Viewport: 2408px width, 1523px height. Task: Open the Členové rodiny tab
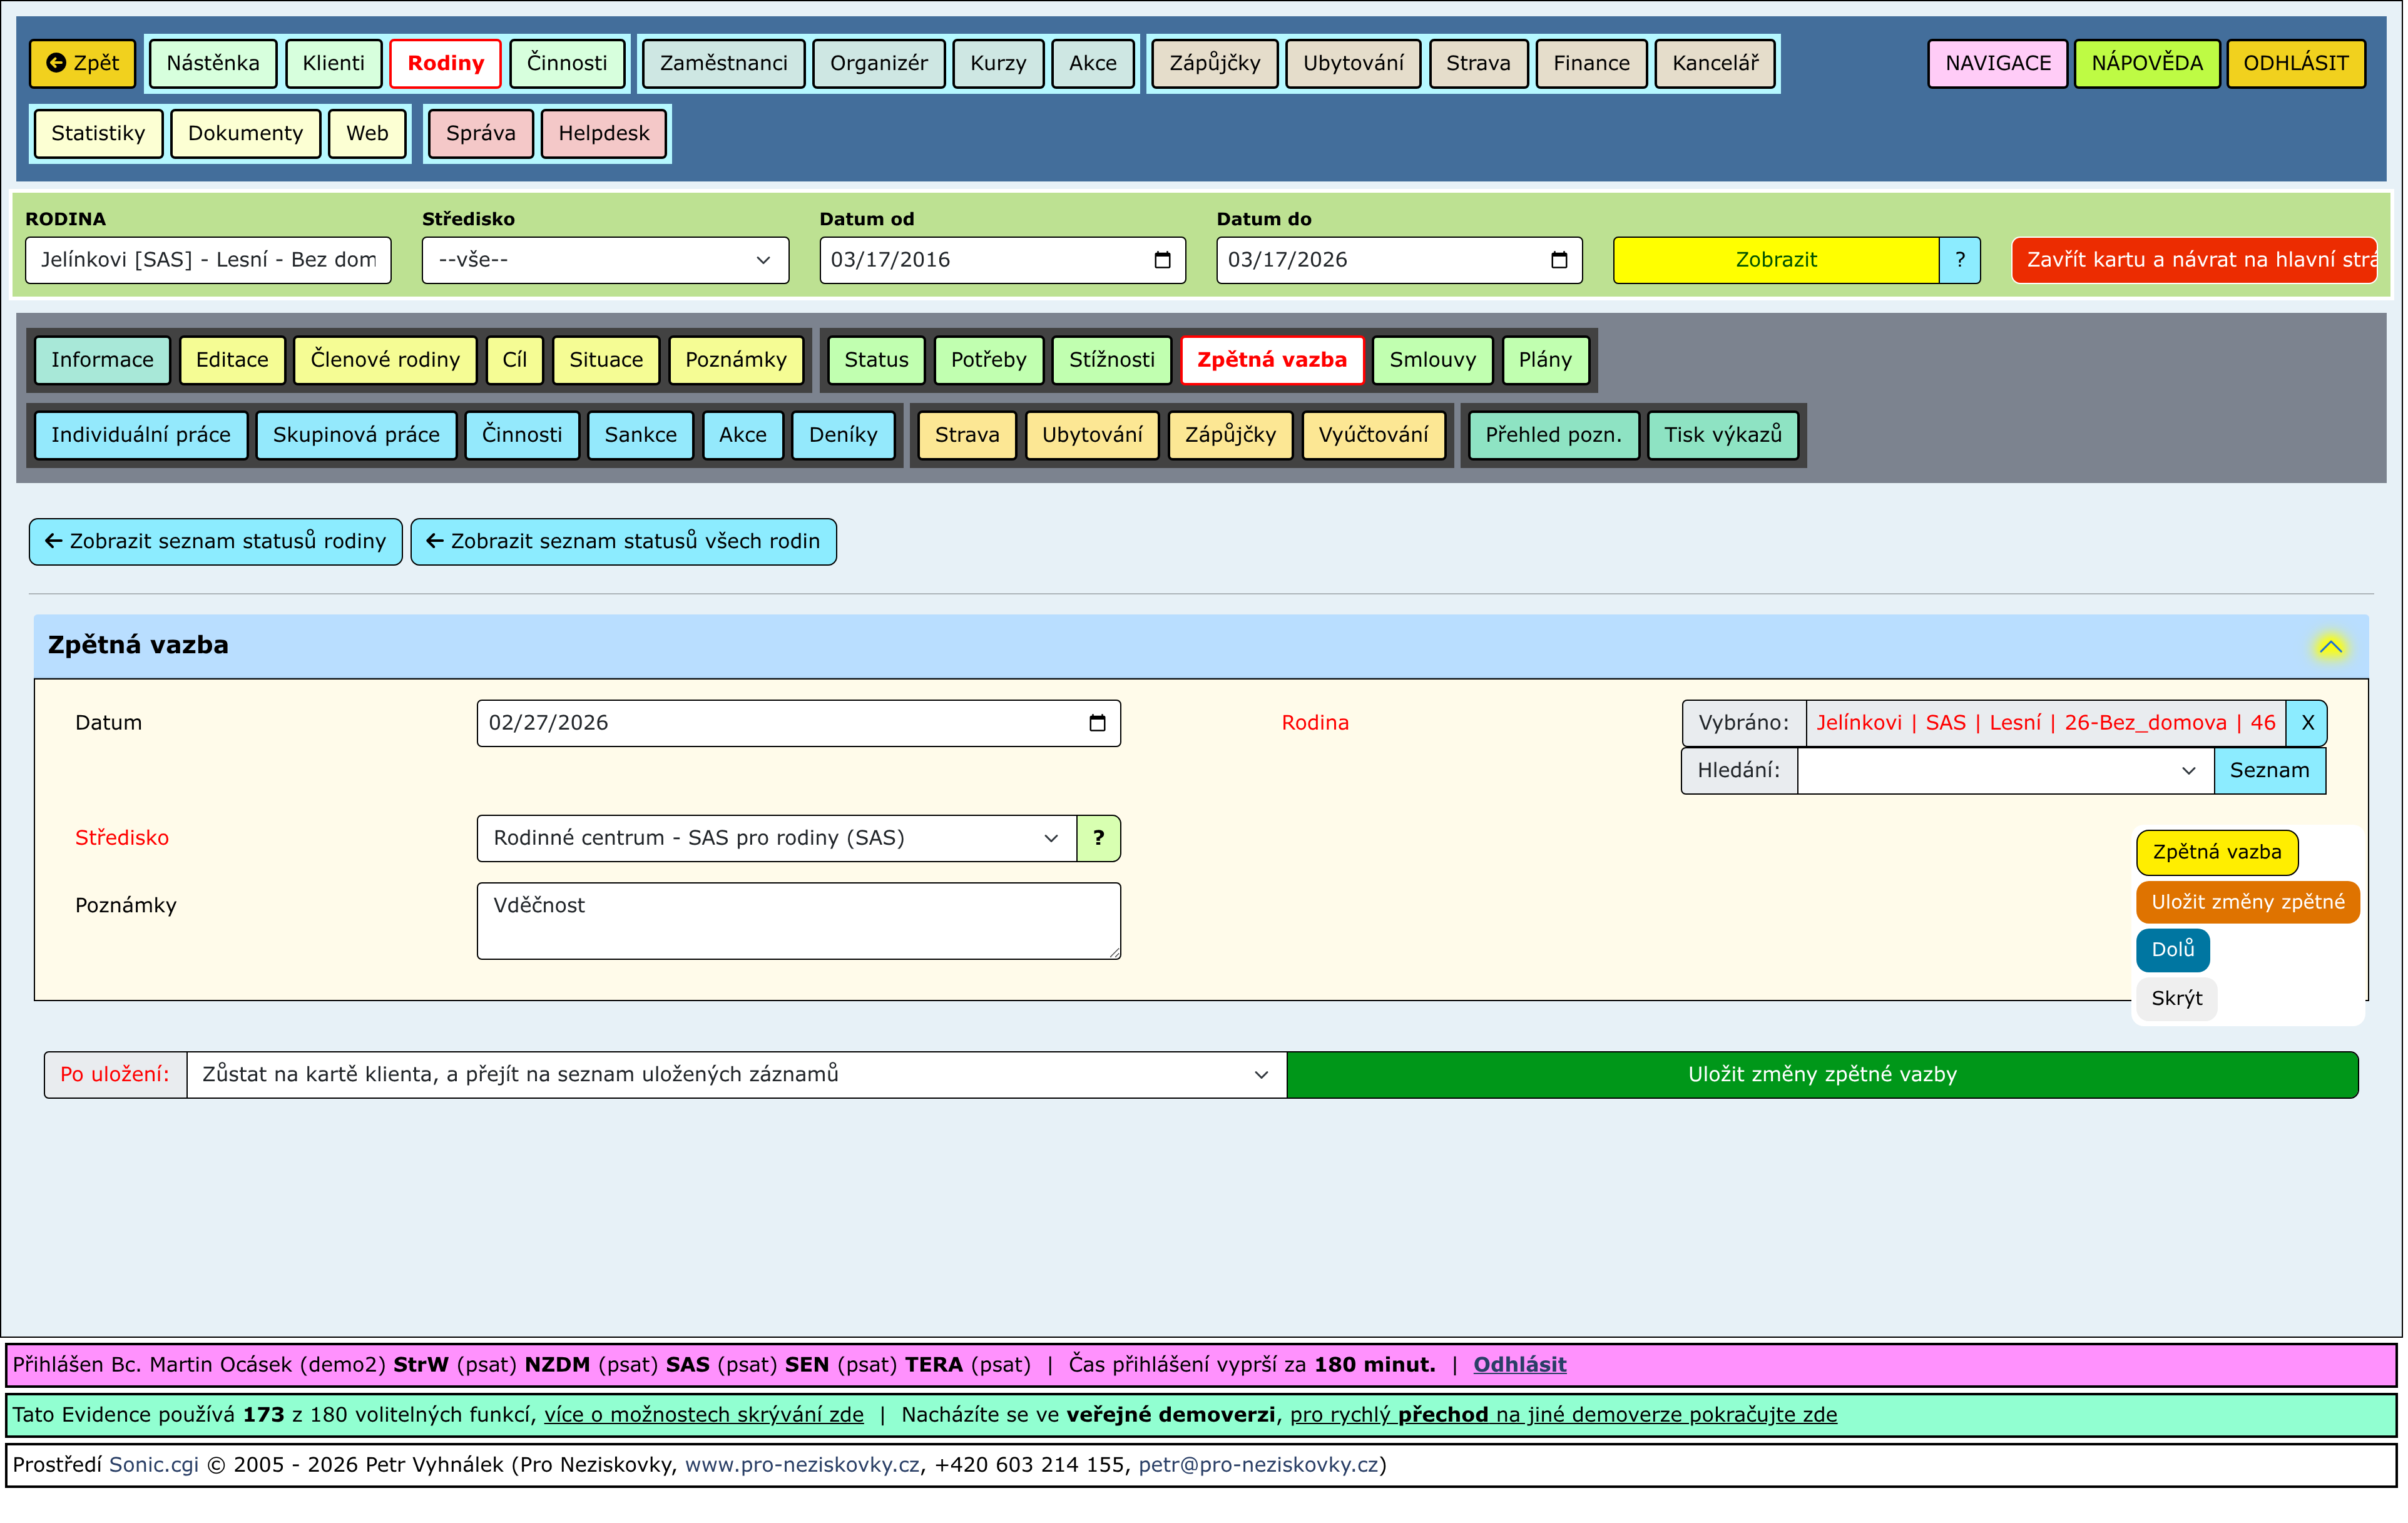click(x=385, y=360)
